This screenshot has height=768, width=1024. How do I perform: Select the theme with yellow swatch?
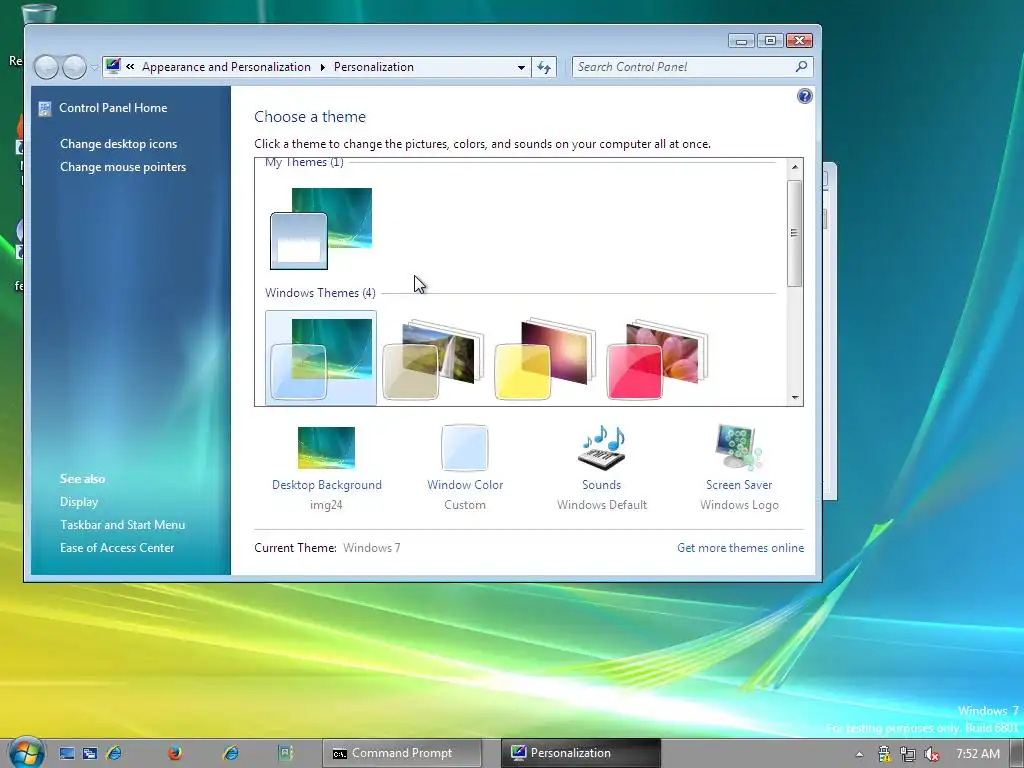(545, 360)
